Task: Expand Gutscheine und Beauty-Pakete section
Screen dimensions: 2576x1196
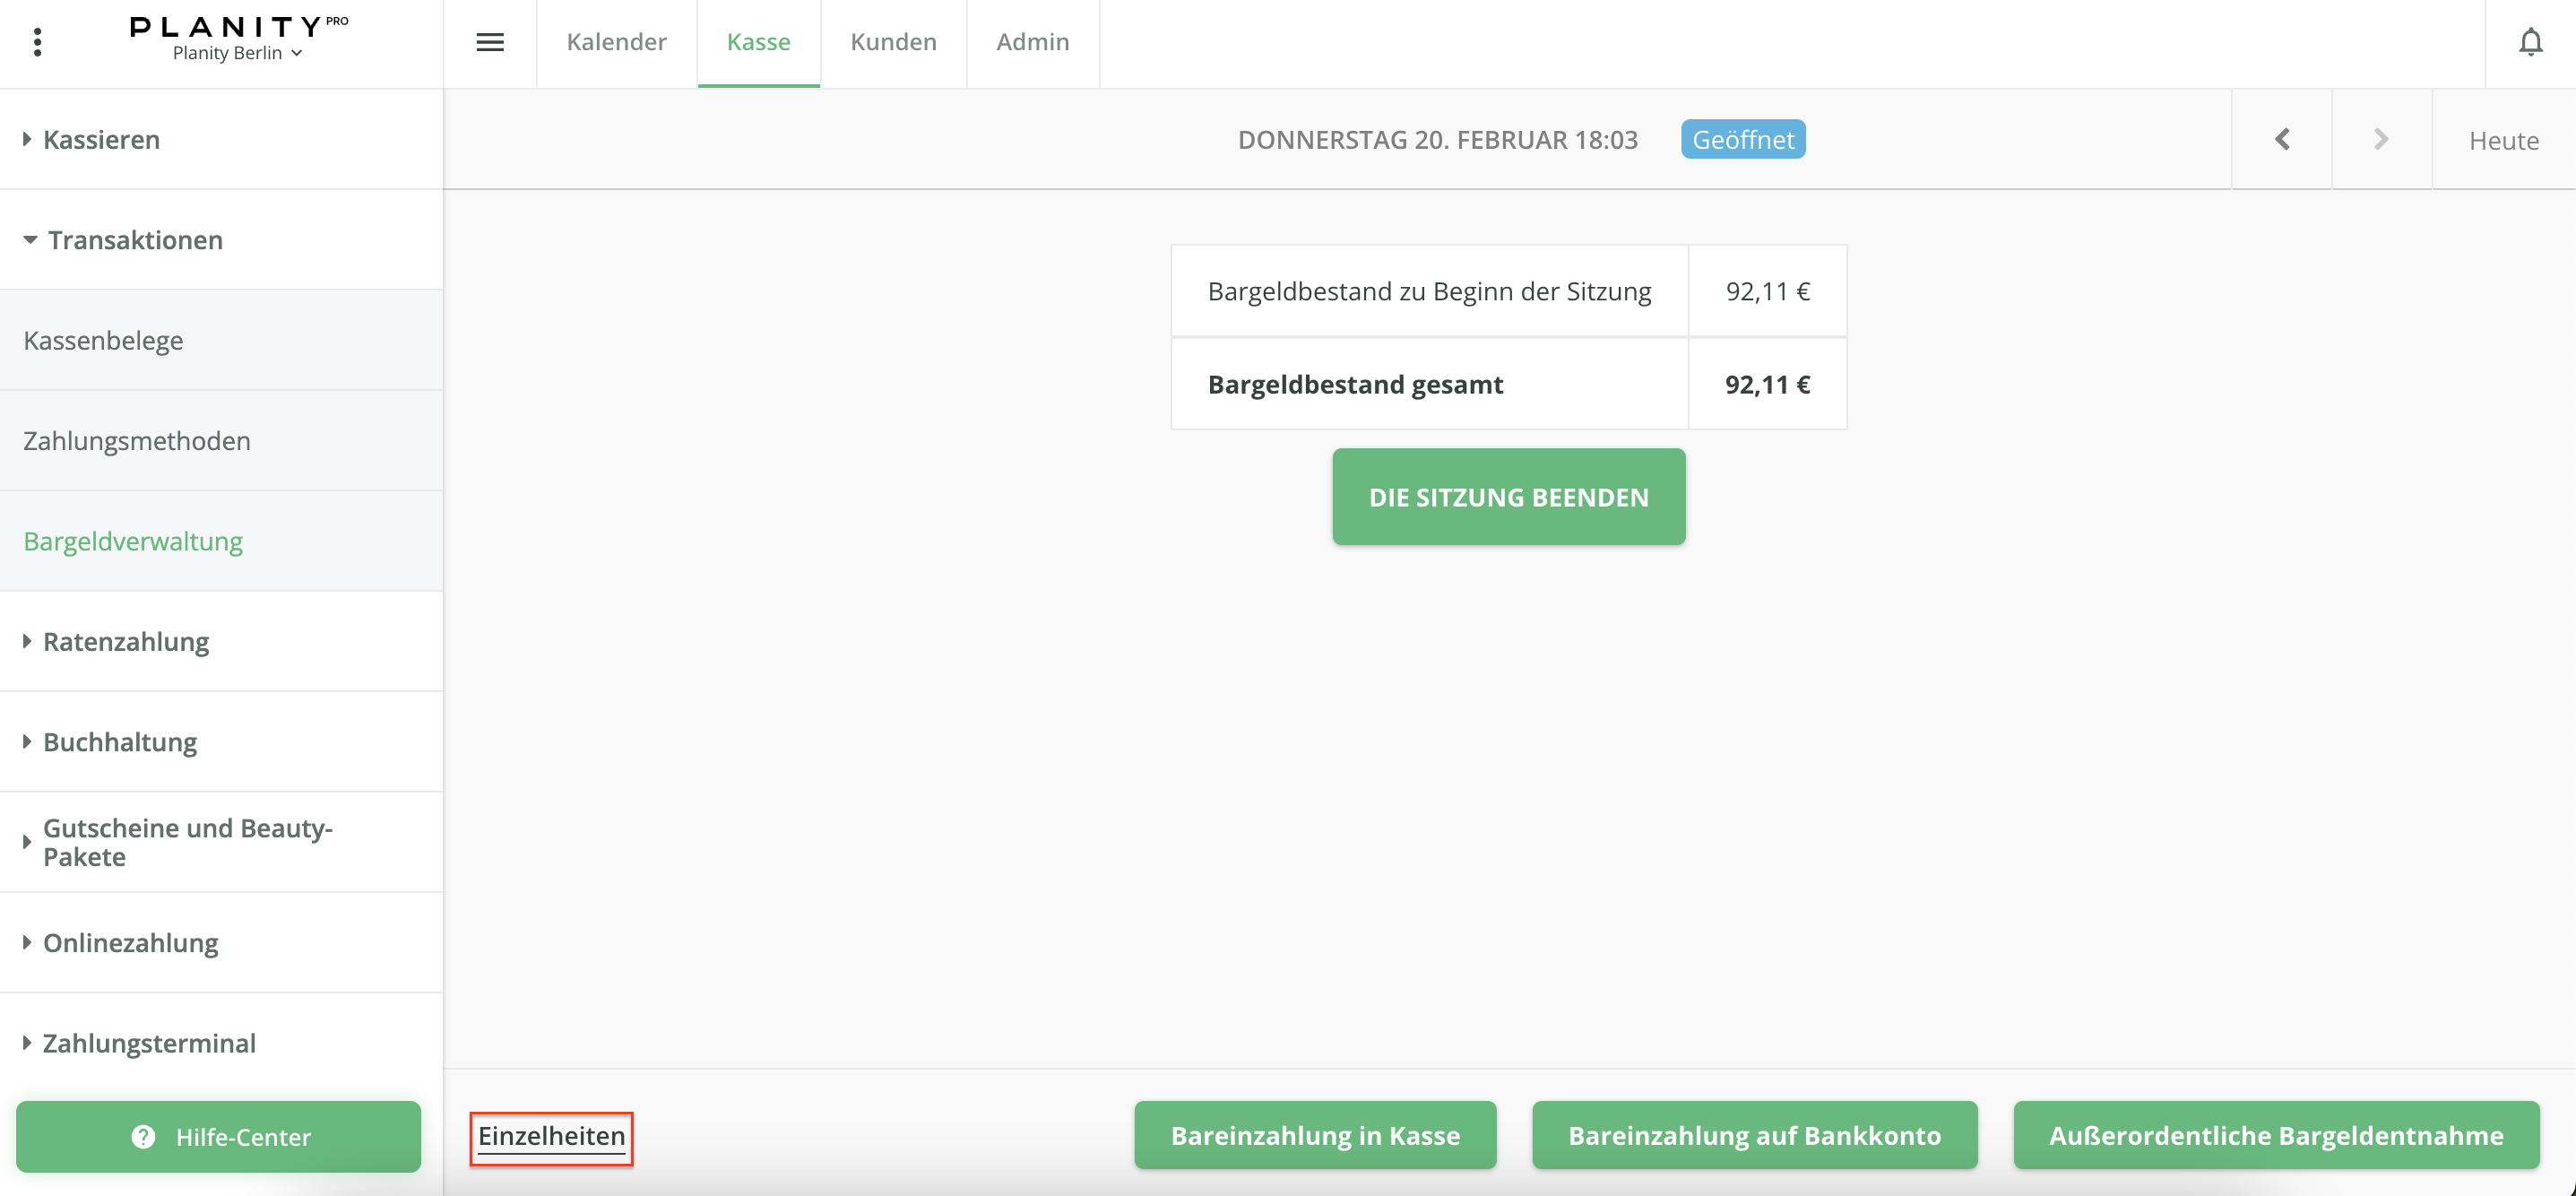Action: [187, 842]
